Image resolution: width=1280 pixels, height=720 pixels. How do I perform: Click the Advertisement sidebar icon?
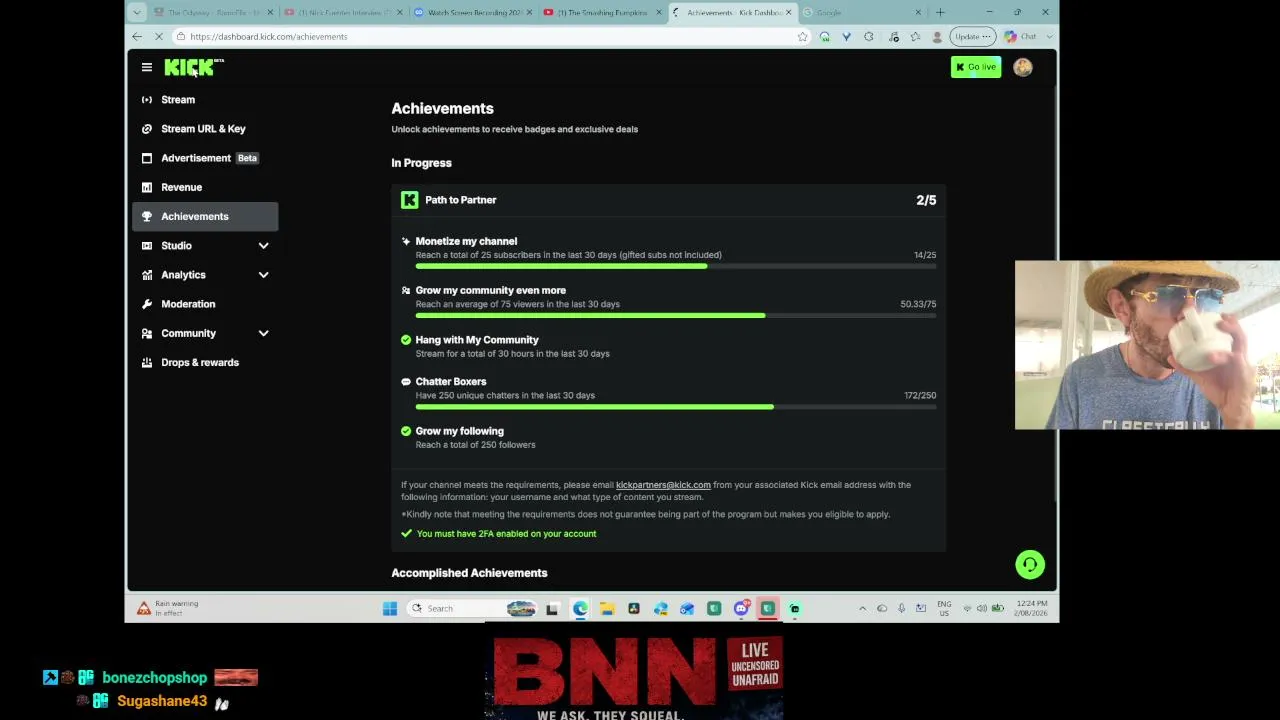pos(147,158)
